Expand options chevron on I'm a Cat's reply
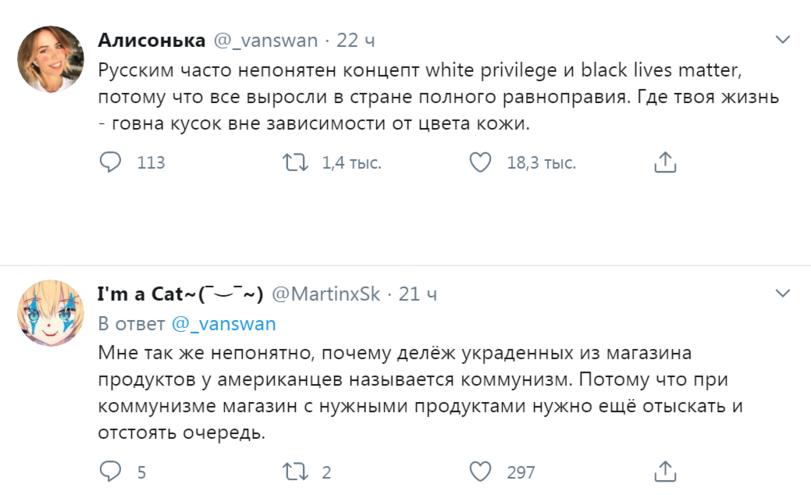This screenshot has height=495, width=811. [784, 294]
